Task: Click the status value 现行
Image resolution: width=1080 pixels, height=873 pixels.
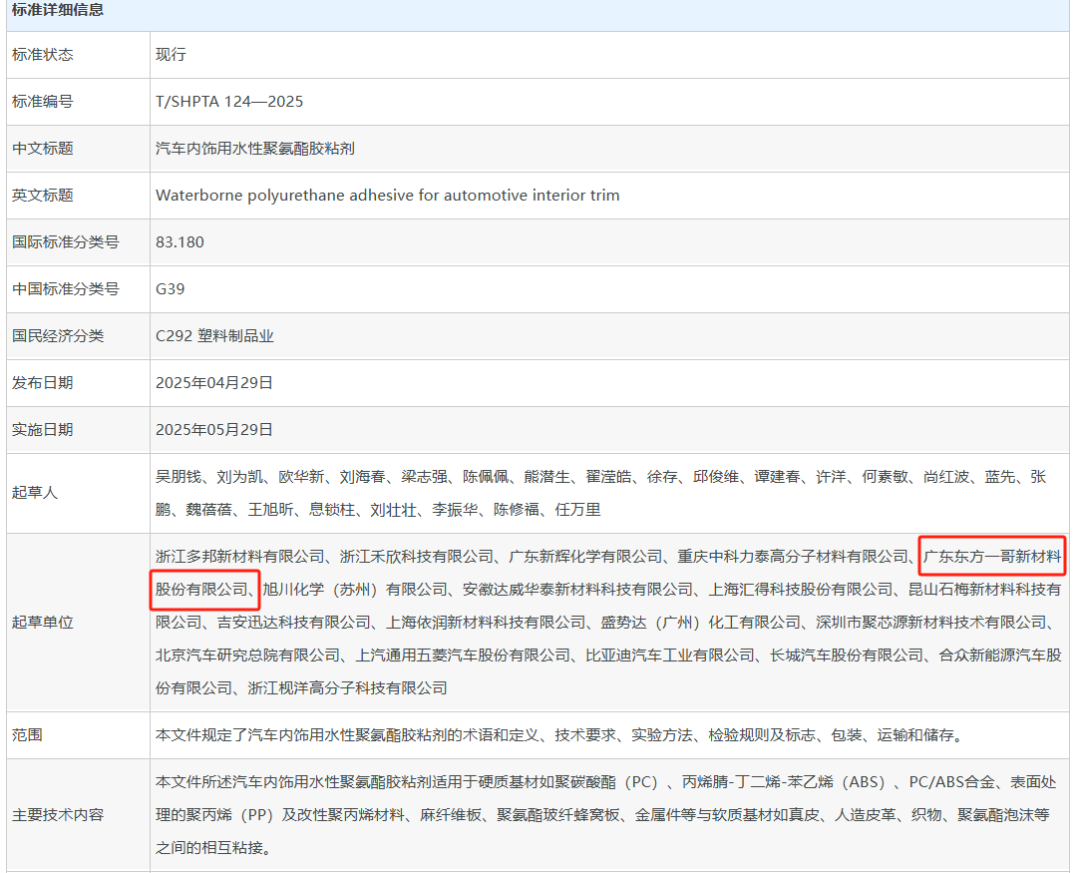Action: tap(170, 55)
